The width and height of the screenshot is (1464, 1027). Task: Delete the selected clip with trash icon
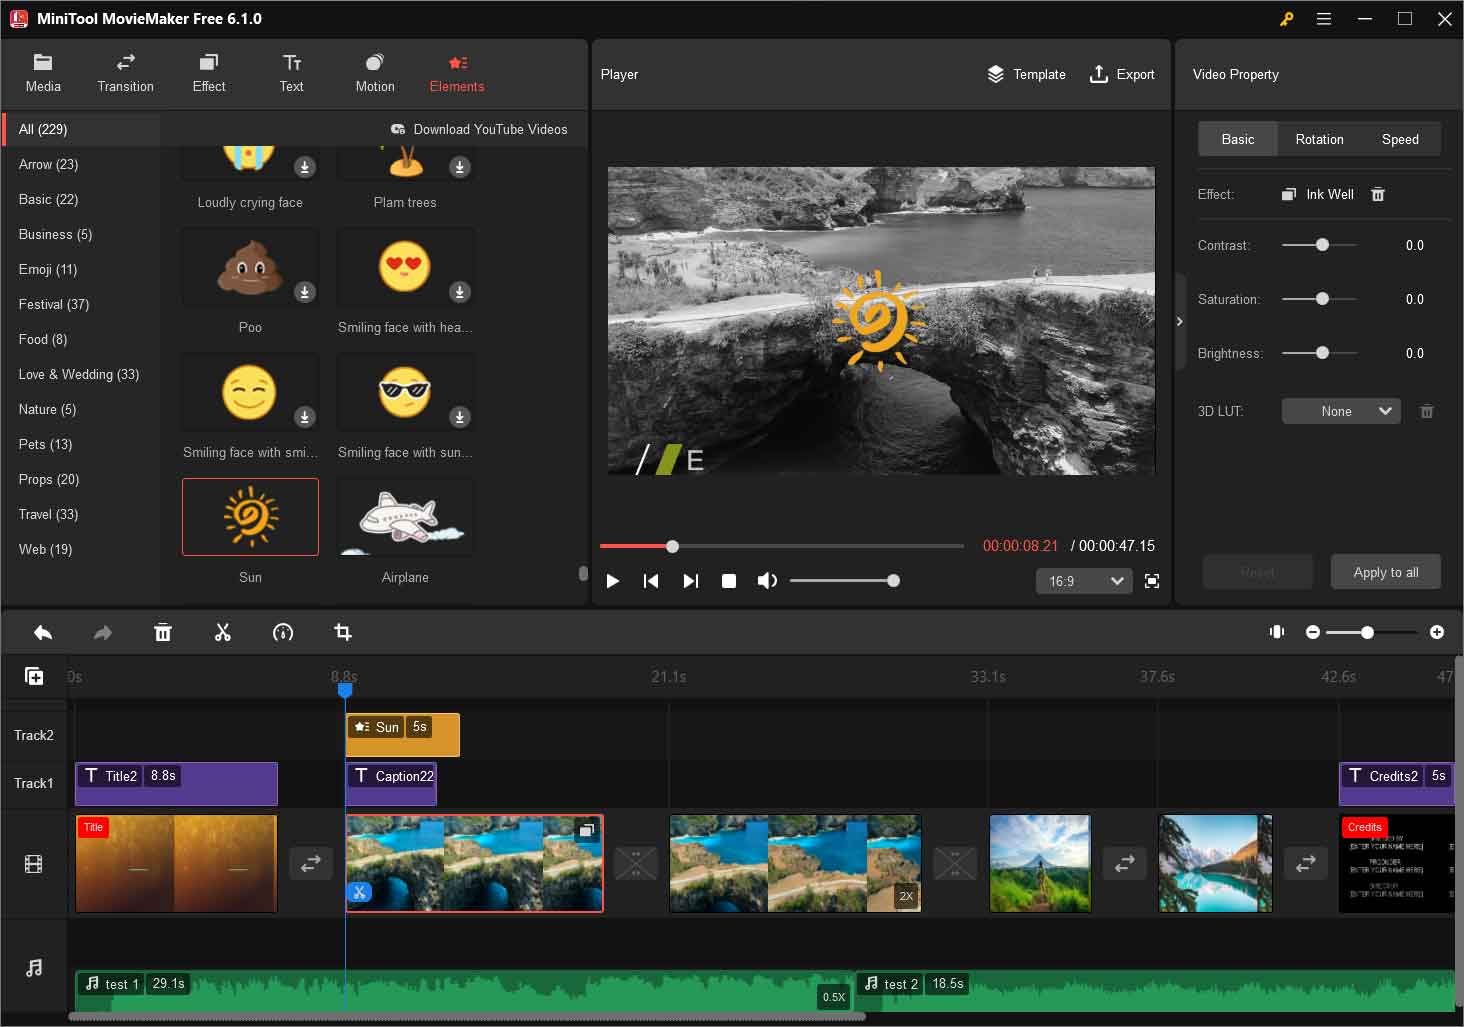pyautogui.click(x=163, y=632)
